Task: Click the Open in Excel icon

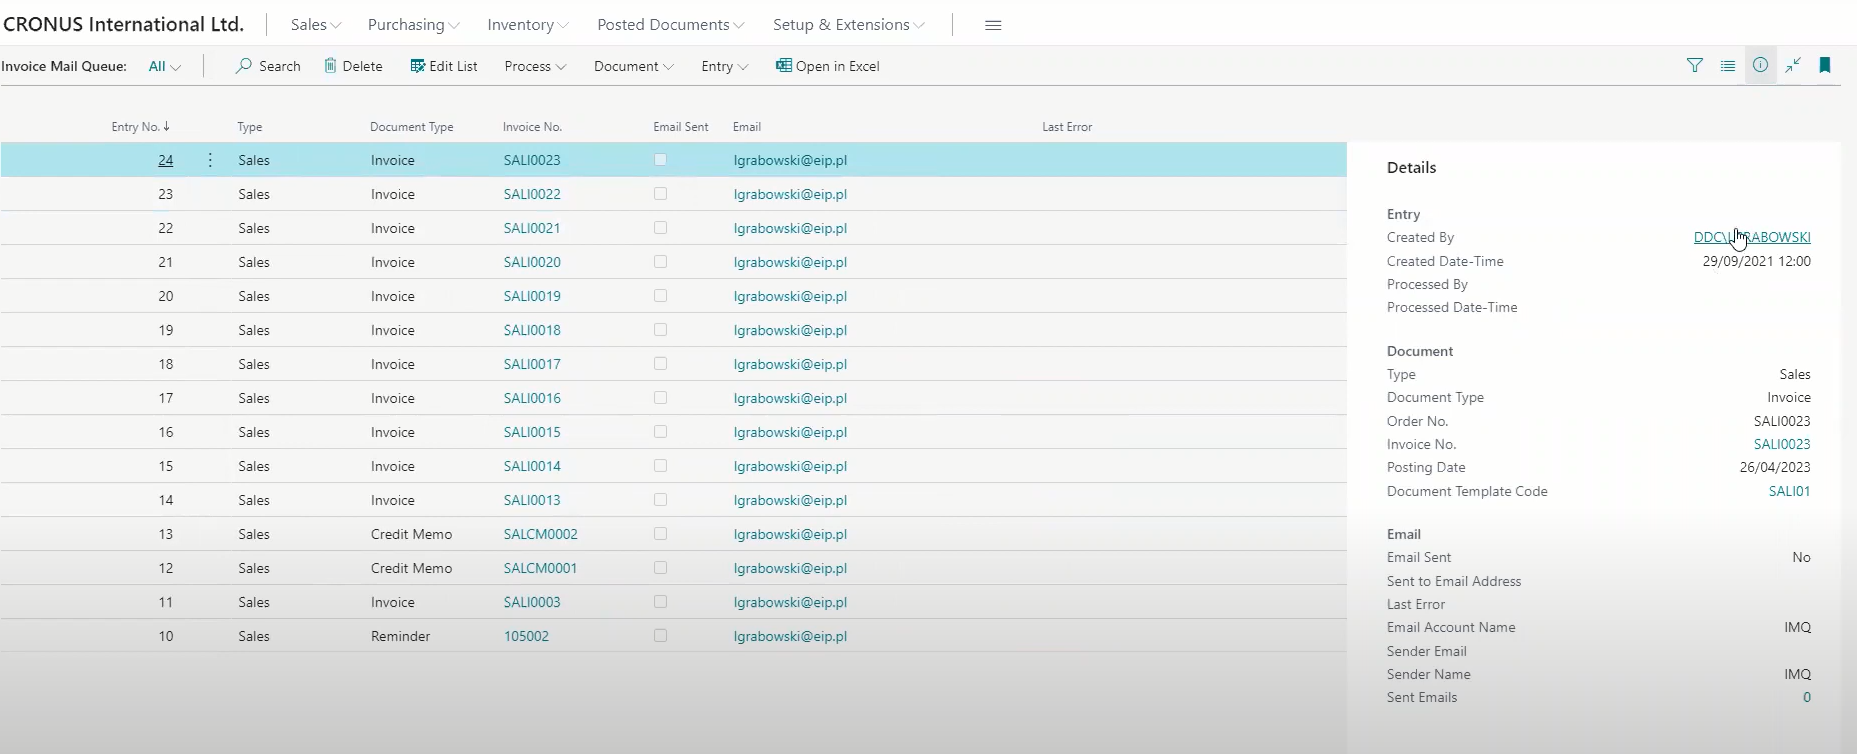Action: click(784, 66)
